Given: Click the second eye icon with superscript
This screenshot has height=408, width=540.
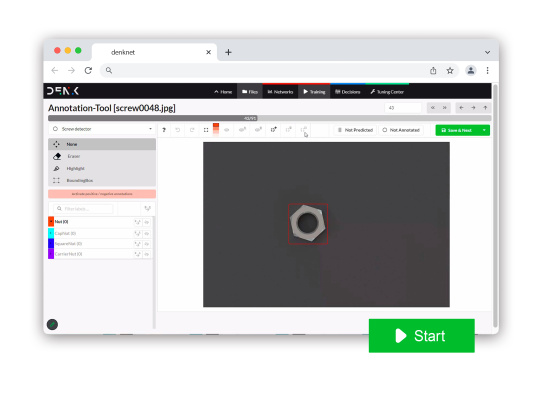Looking at the screenshot, I should [x=242, y=130].
